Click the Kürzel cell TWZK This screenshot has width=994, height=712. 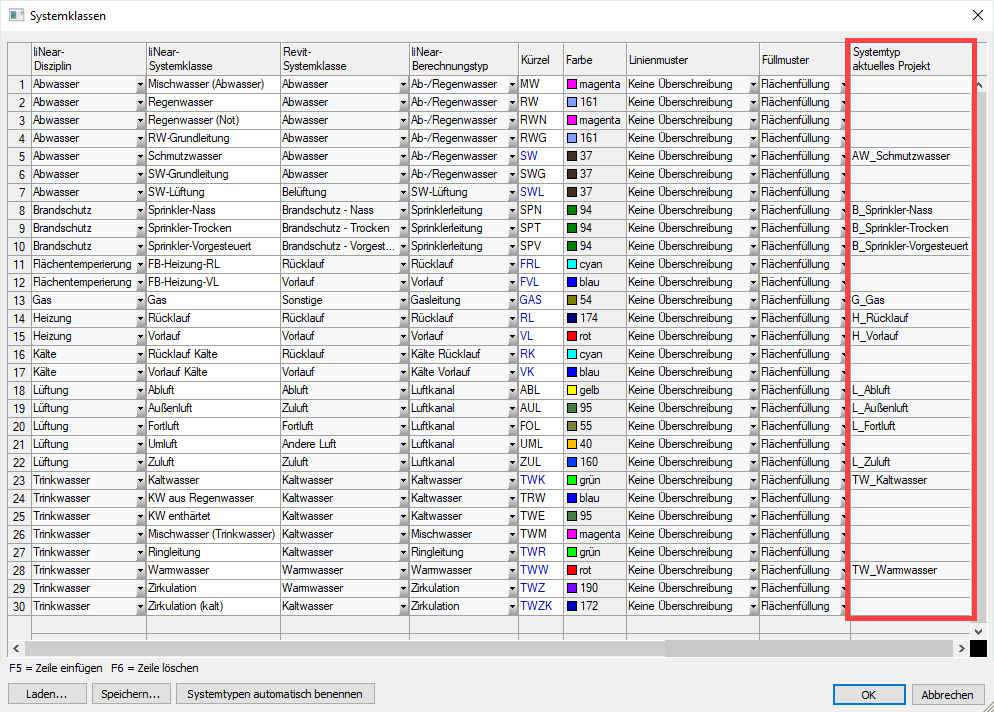click(541, 606)
